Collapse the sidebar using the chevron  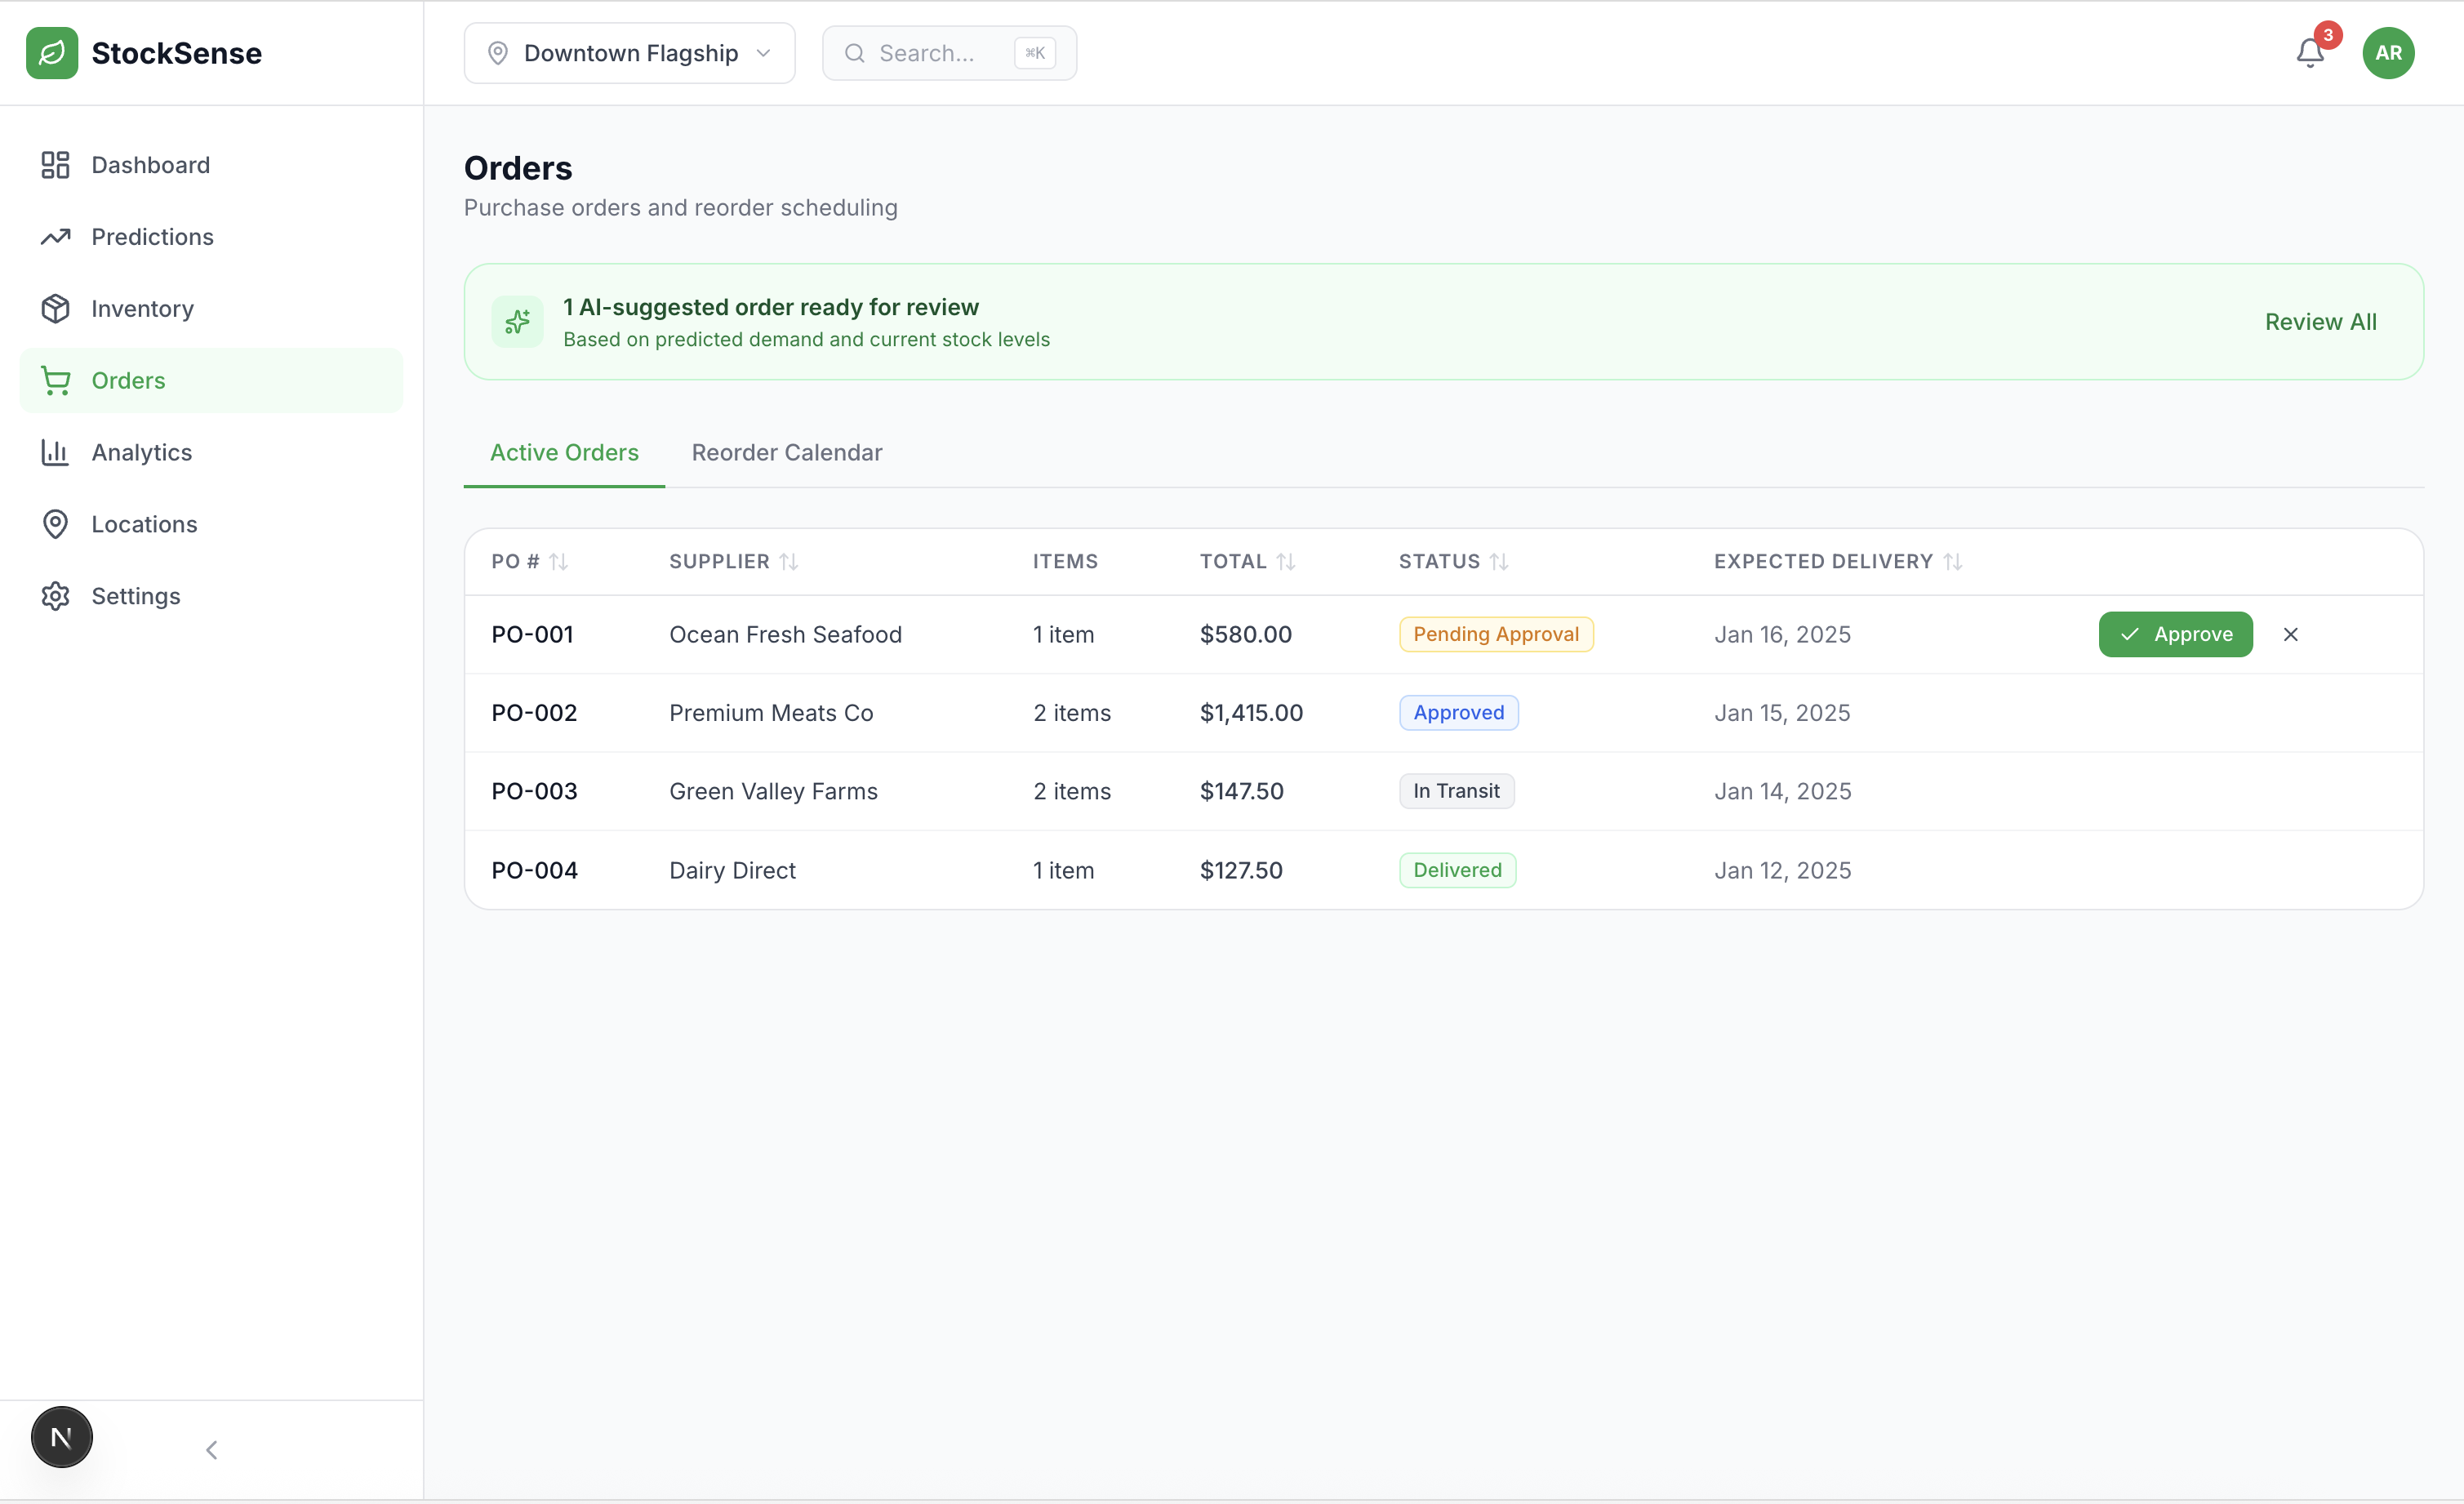pos(211,1449)
